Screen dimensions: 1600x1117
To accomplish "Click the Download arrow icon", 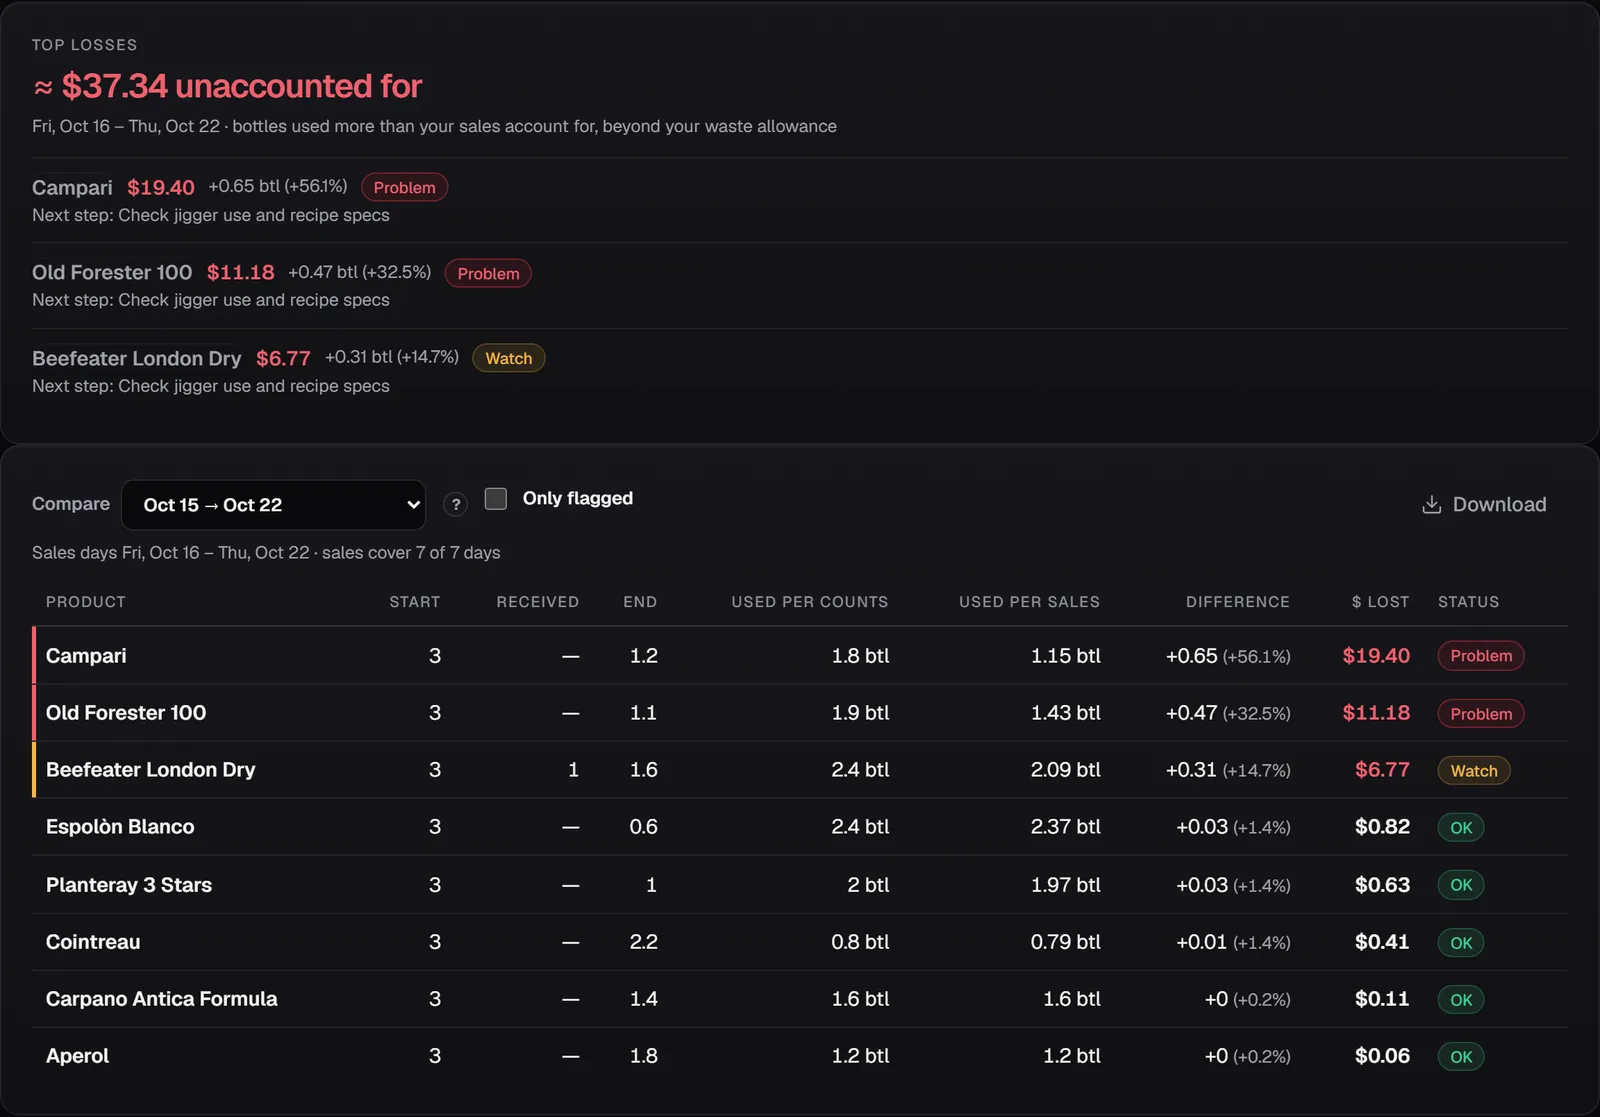I will point(1432,505).
